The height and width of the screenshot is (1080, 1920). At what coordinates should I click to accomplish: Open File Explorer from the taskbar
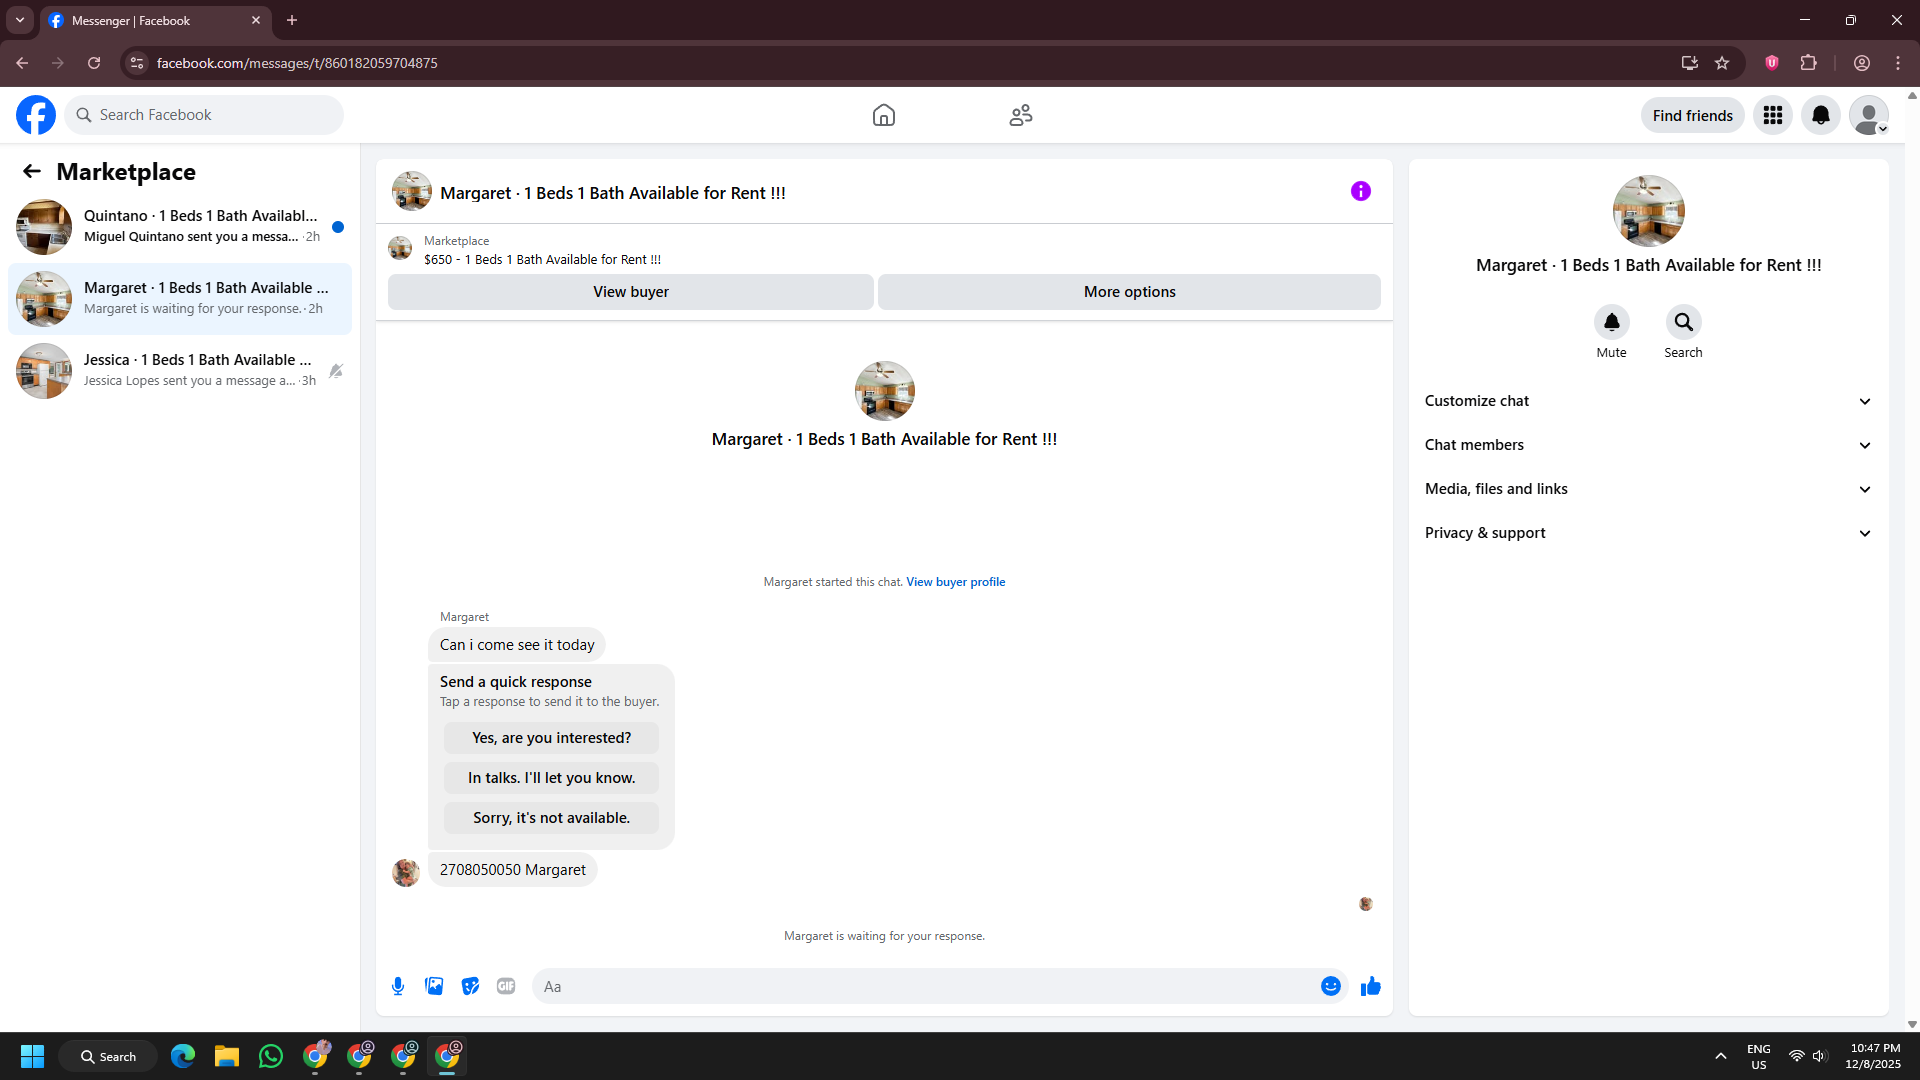[227, 1056]
